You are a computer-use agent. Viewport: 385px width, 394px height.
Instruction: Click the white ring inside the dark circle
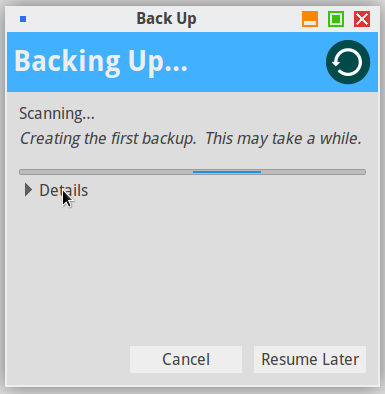click(348, 62)
